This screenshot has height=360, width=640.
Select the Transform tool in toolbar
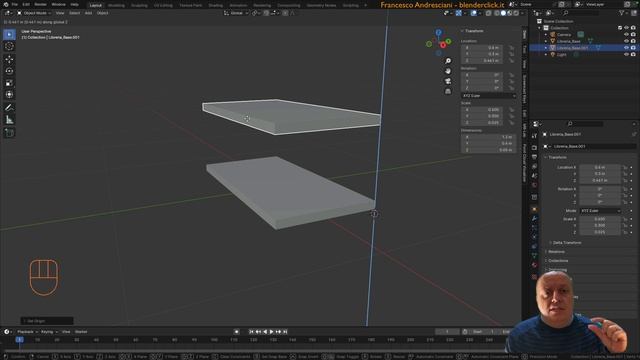pyautogui.click(x=9, y=95)
